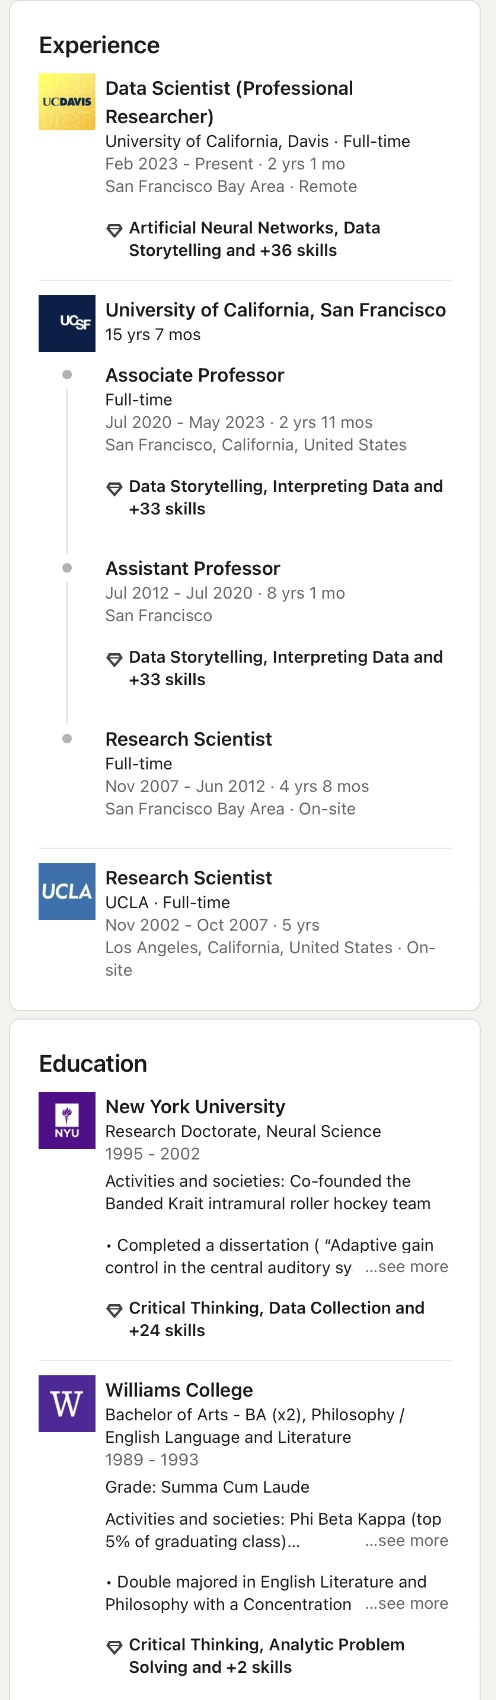
Task: Select the UCLA Research Scientist entry
Action: (x=245, y=922)
